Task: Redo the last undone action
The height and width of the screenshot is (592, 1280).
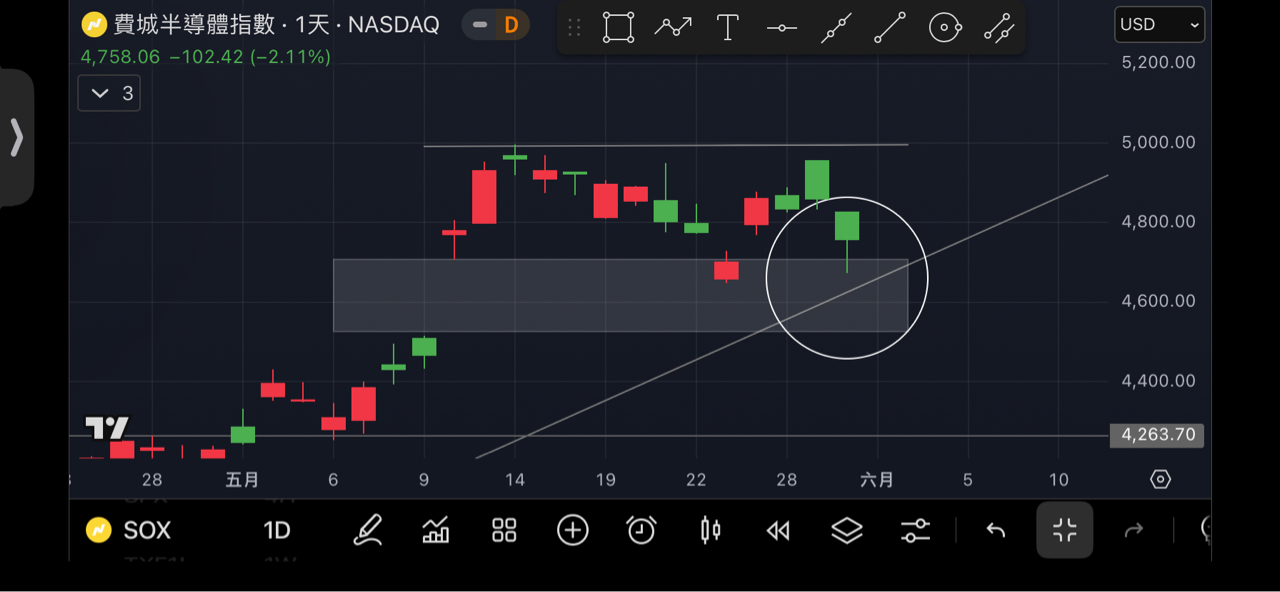Action: tap(1134, 530)
